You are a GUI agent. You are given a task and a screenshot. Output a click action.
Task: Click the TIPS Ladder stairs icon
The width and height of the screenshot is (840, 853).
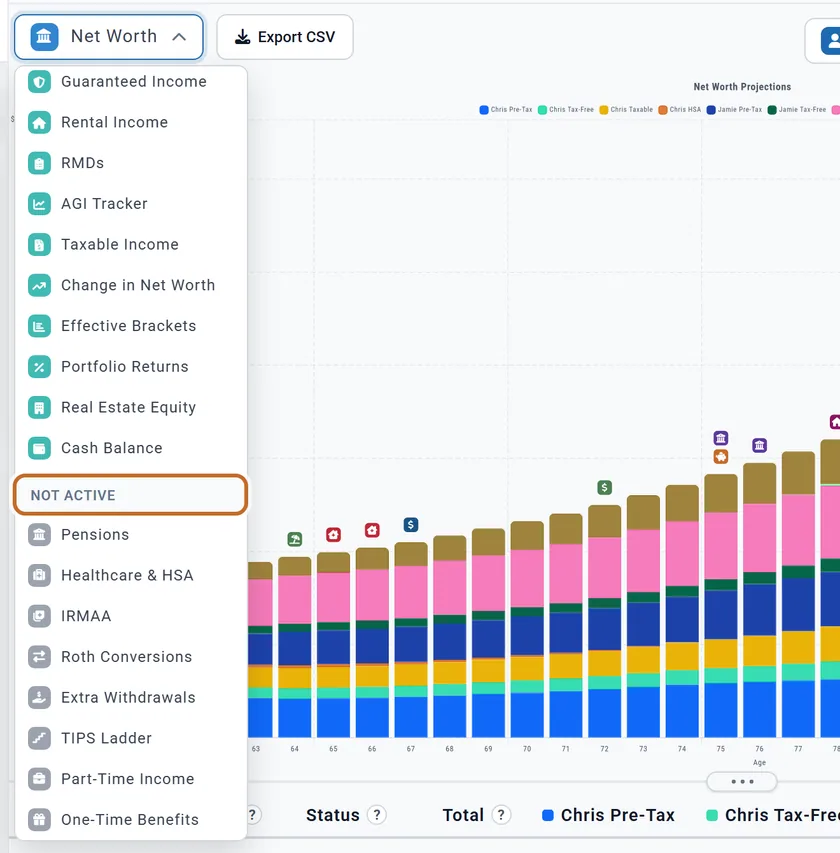tap(39, 738)
